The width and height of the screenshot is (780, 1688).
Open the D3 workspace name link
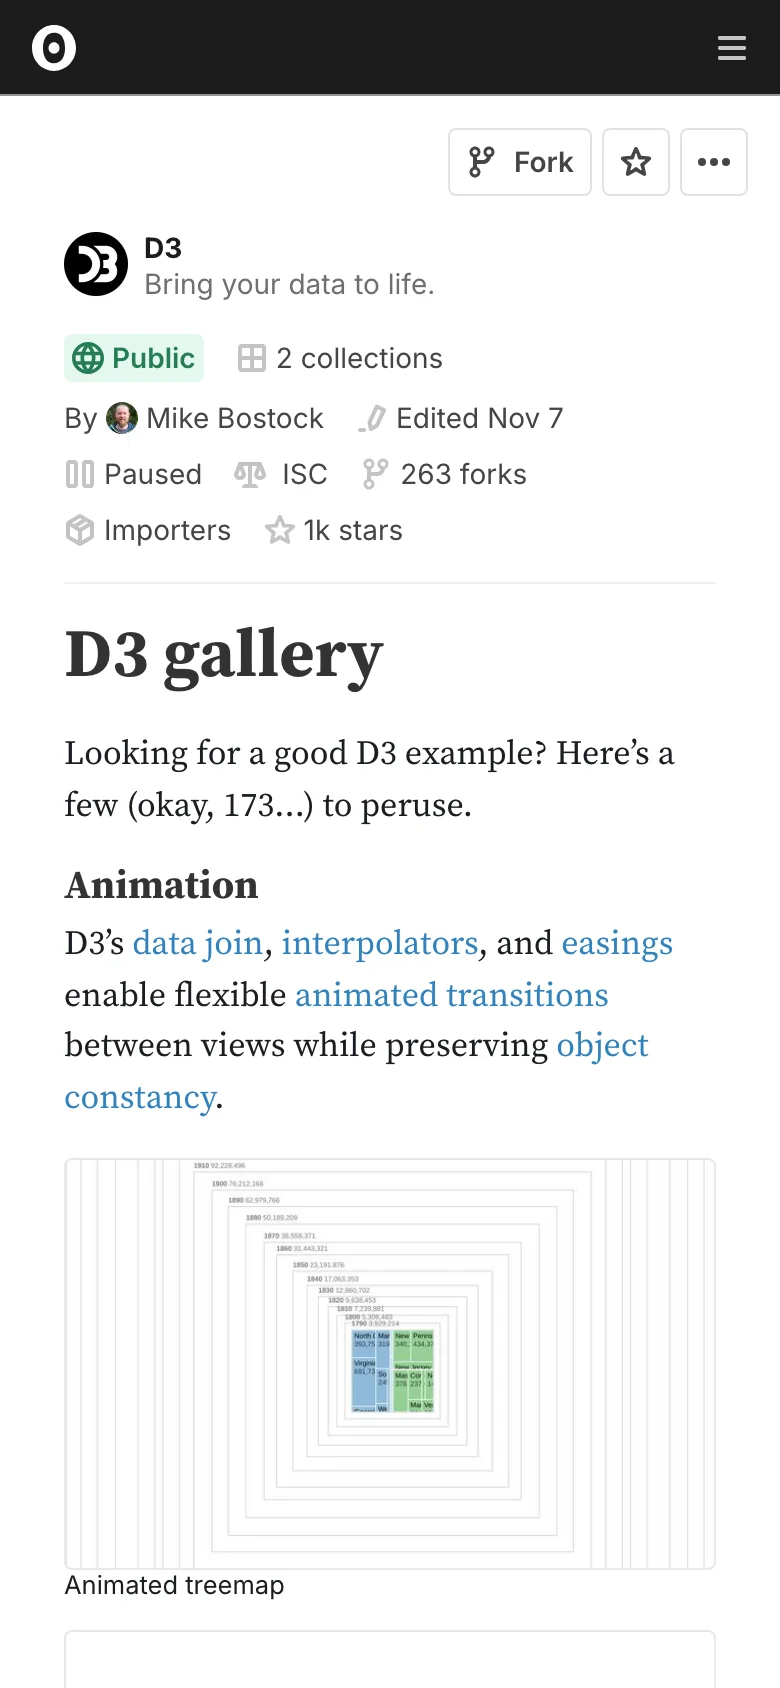click(163, 248)
